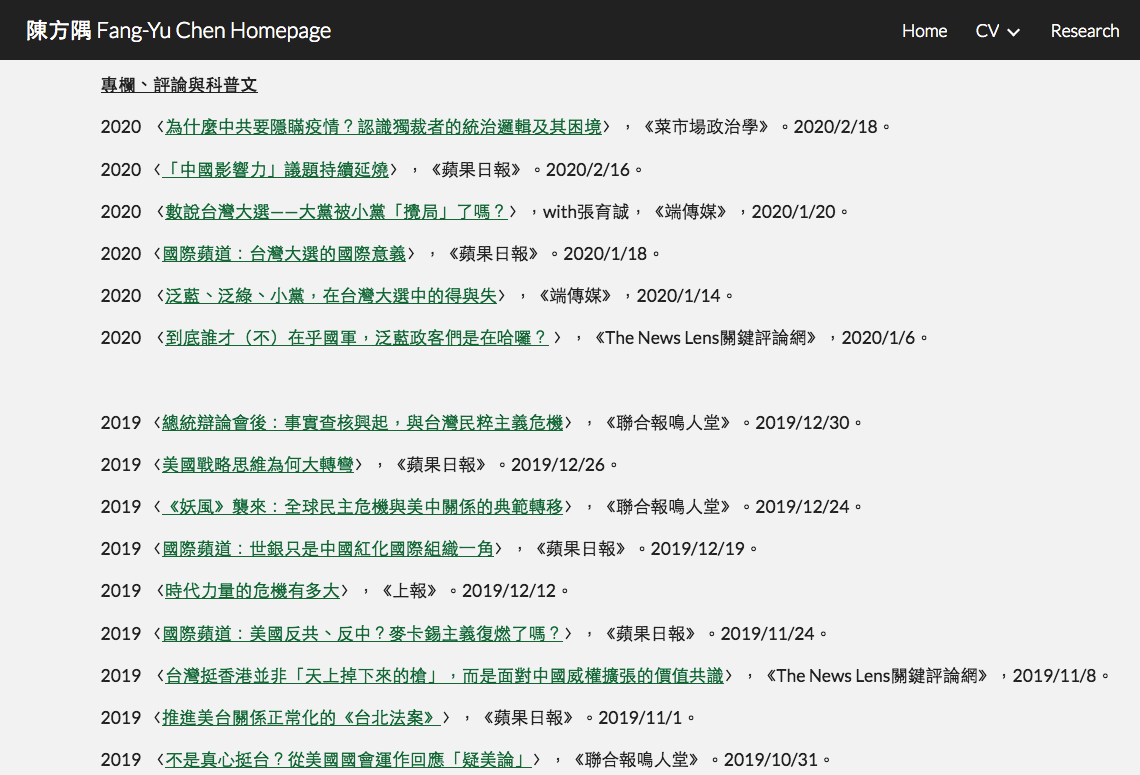Click the publisher text 《上報》
1140x775 pixels.
[x=409, y=592]
